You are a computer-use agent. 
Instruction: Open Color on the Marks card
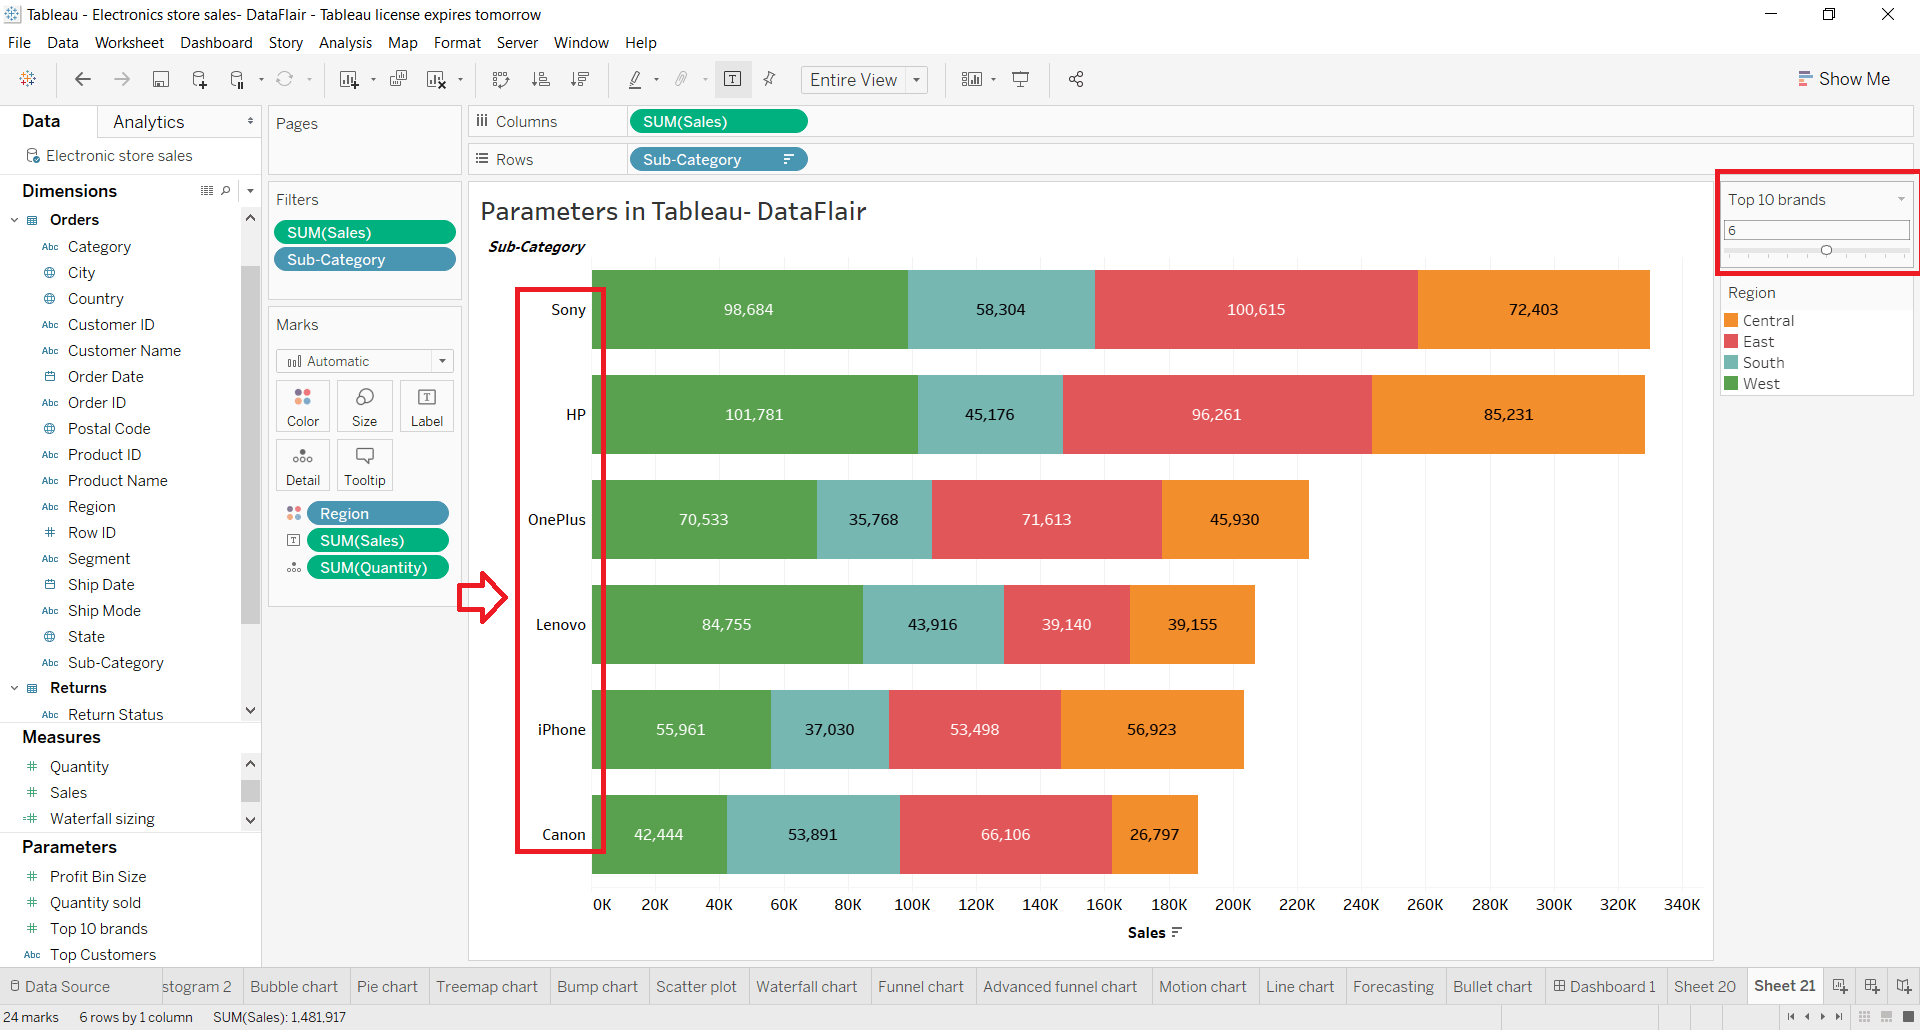[302, 405]
